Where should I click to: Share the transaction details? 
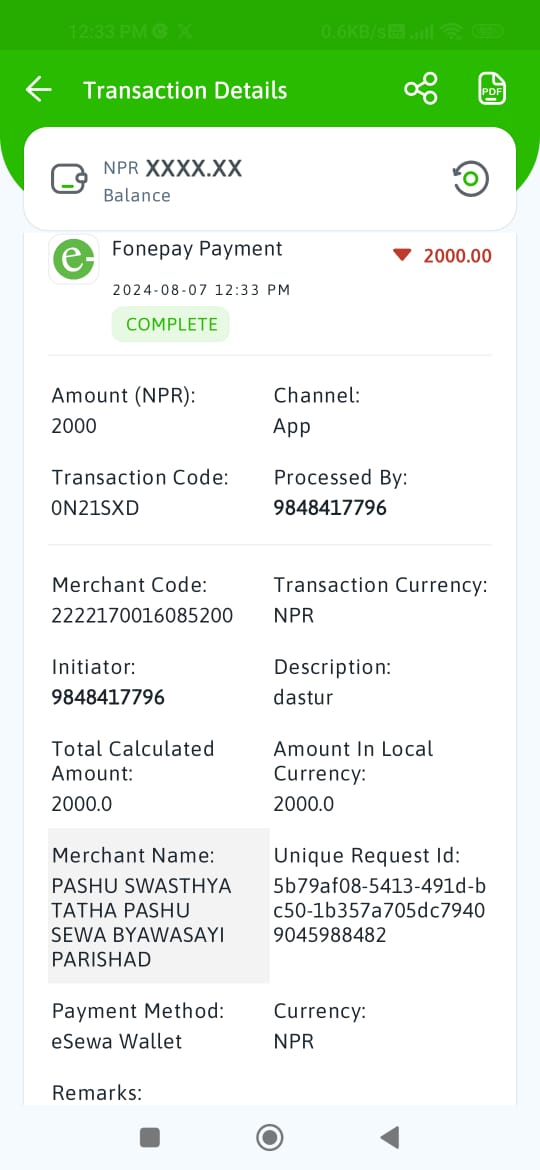click(421, 89)
